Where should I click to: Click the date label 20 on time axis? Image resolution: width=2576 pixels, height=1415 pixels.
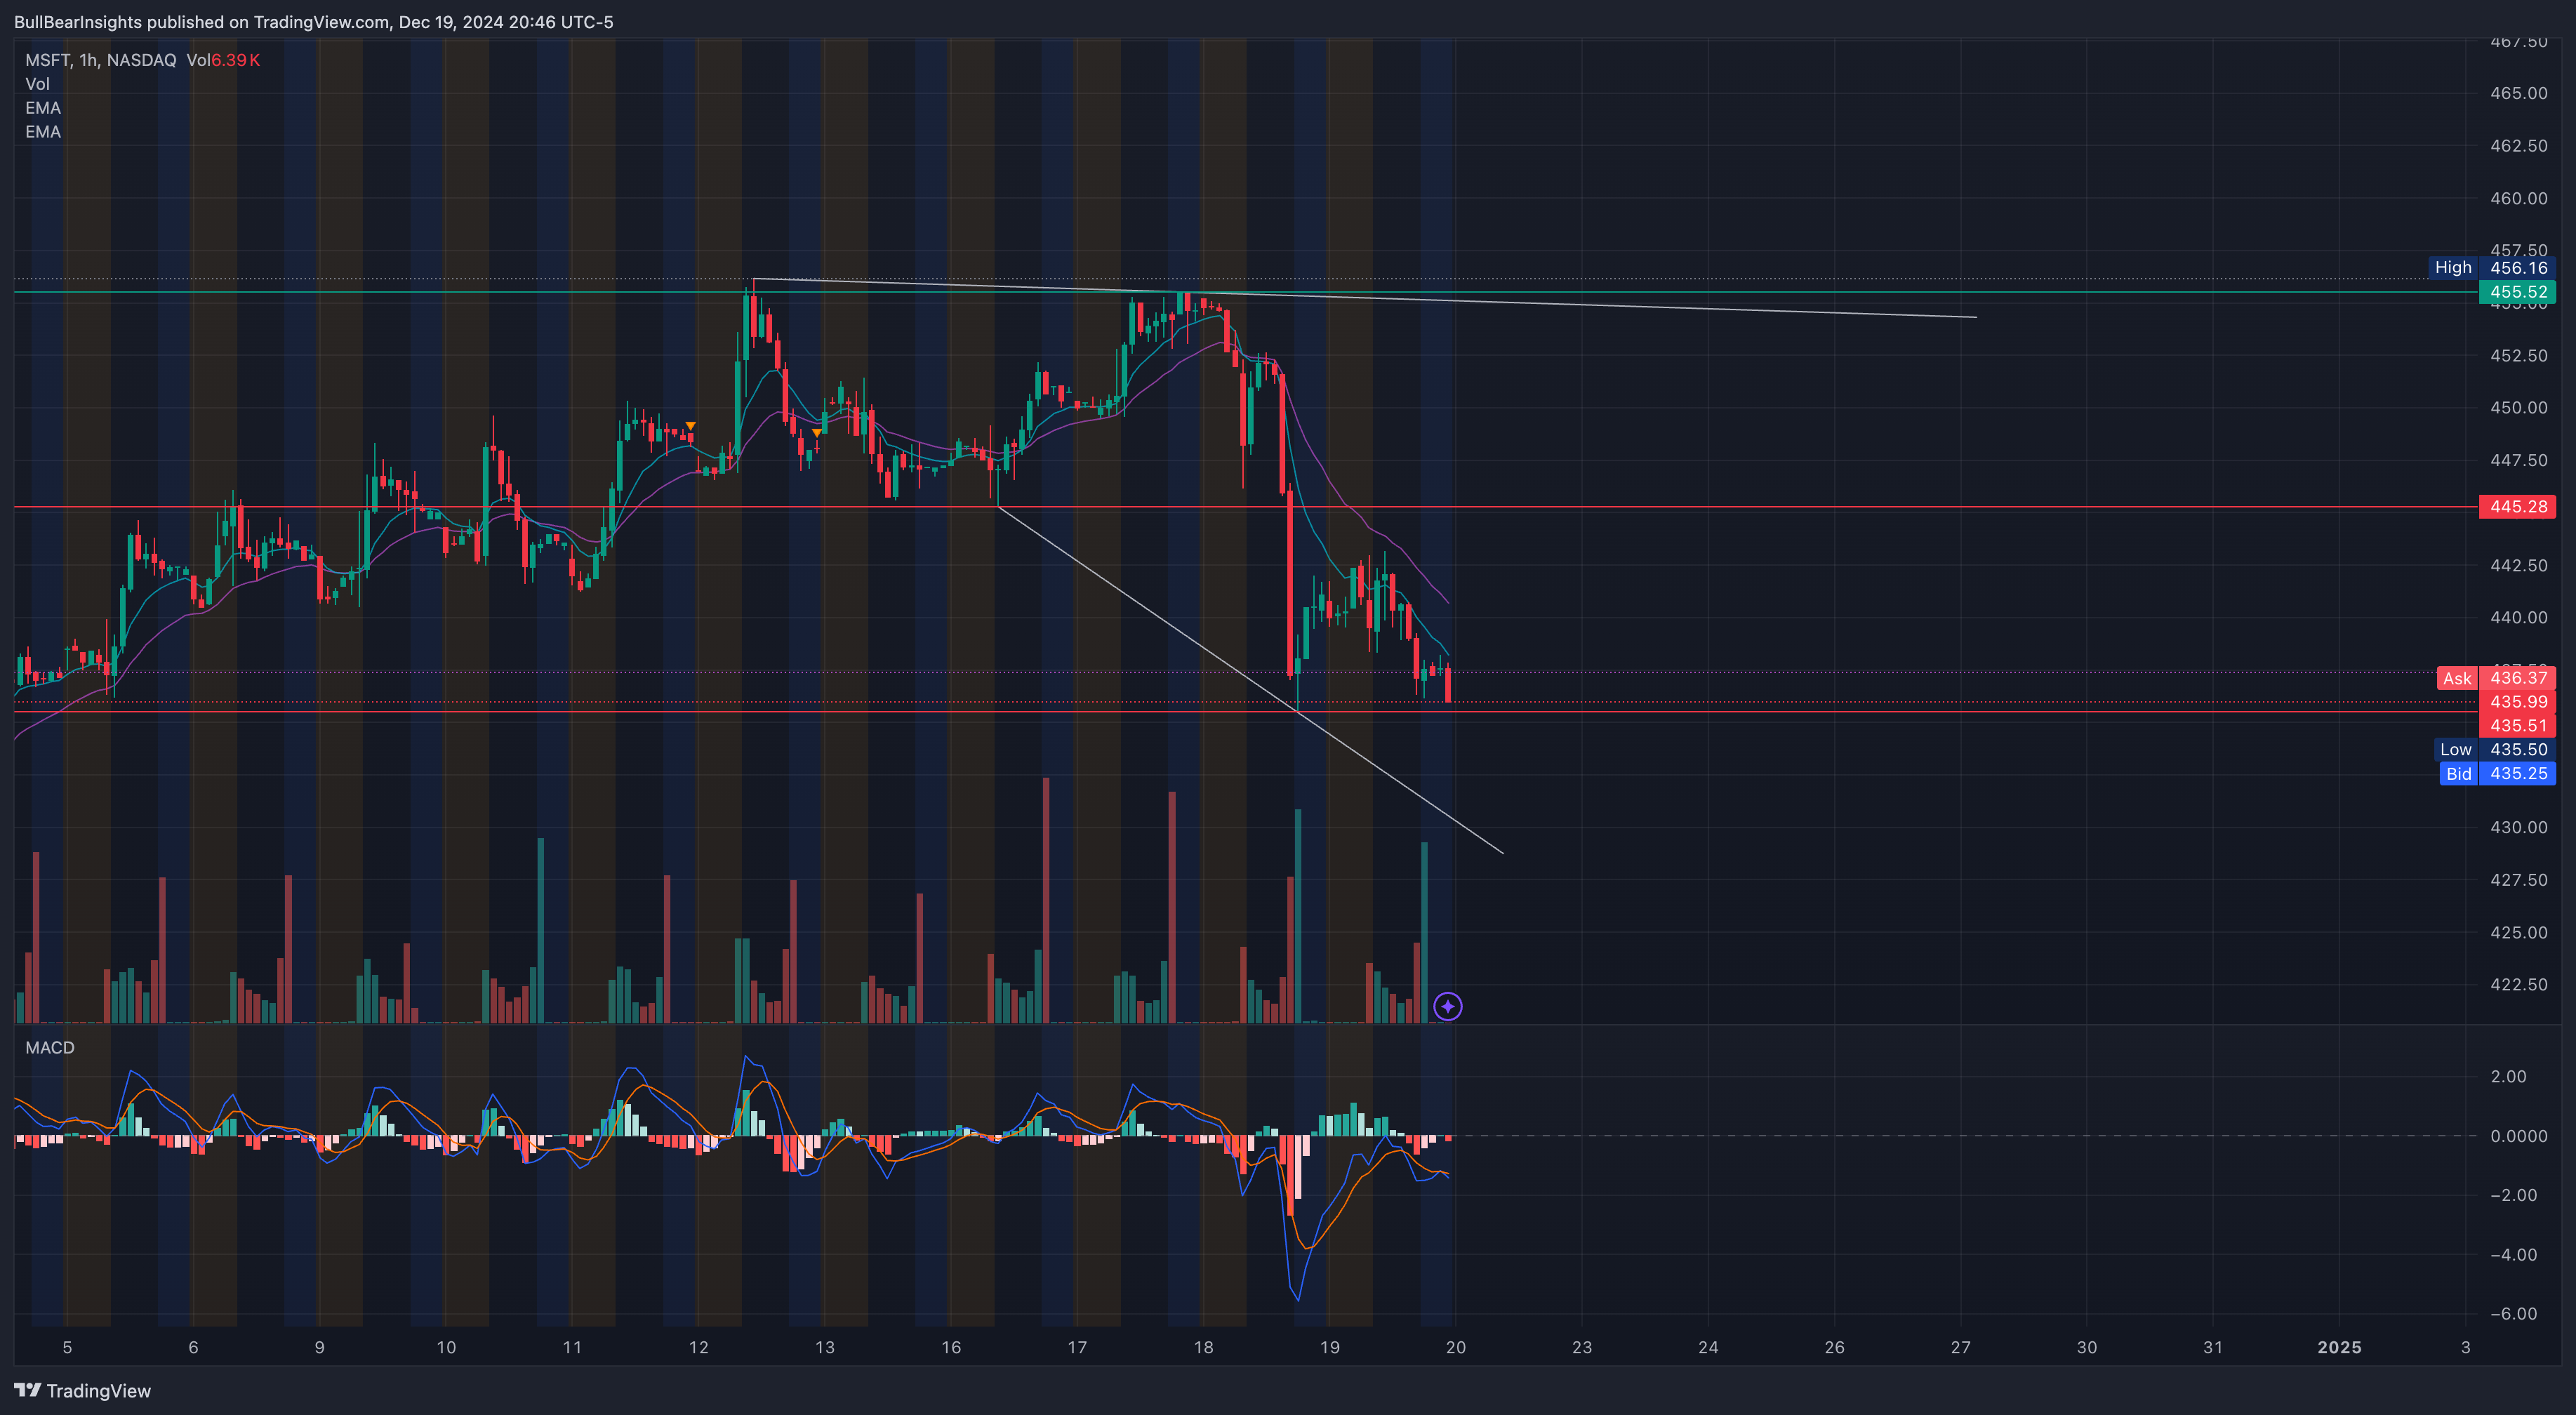click(x=1456, y=1347)
